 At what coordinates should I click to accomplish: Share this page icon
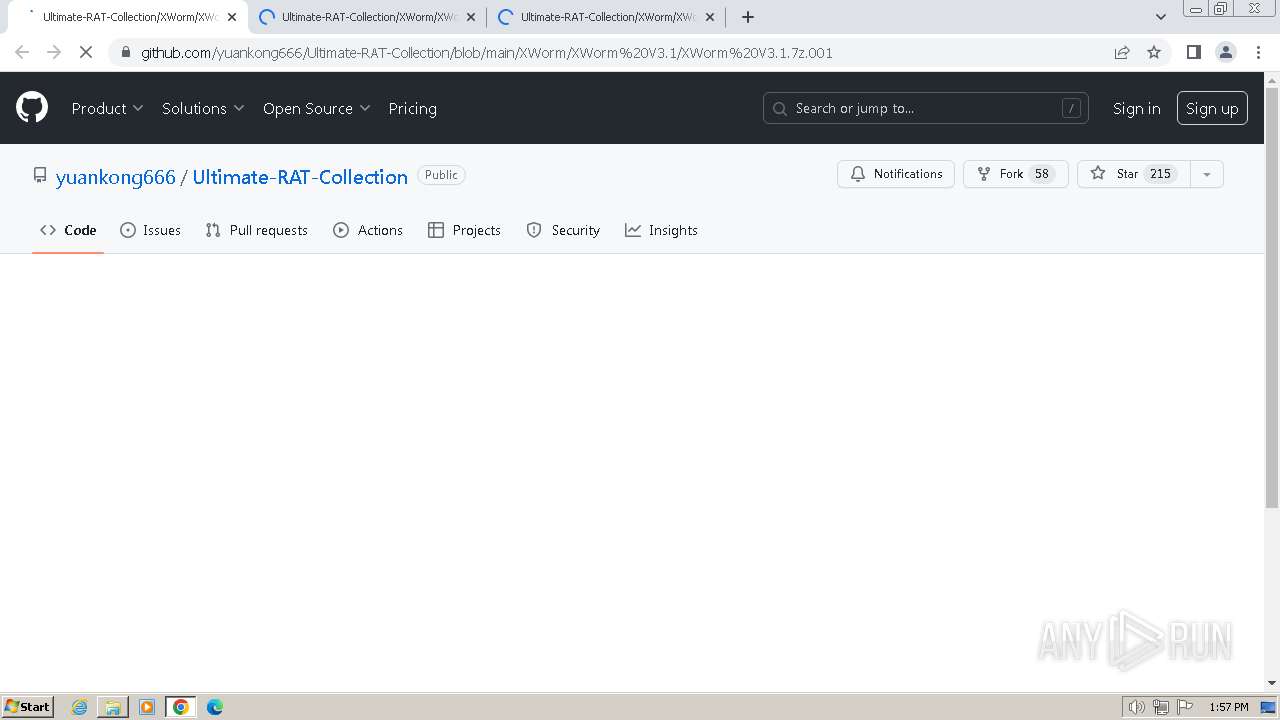tap(1122, 52)
